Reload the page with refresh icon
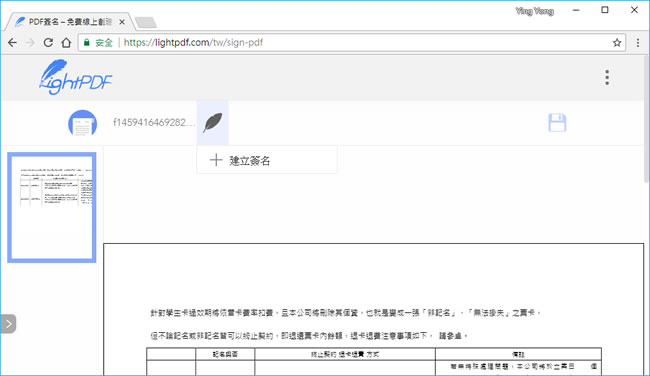 (x=48, y=43)
